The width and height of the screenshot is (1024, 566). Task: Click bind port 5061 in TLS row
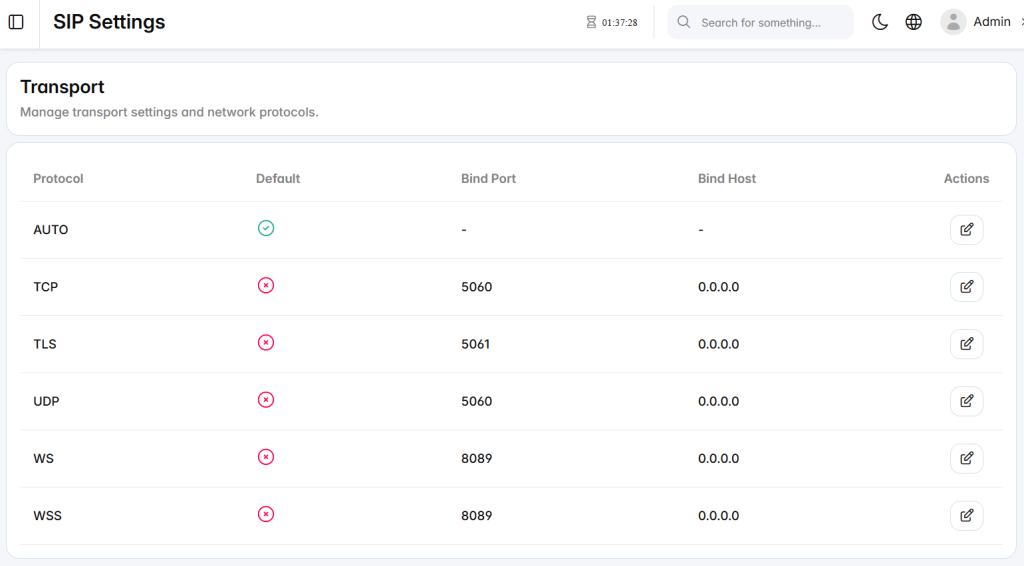click(x=475, y=344)
